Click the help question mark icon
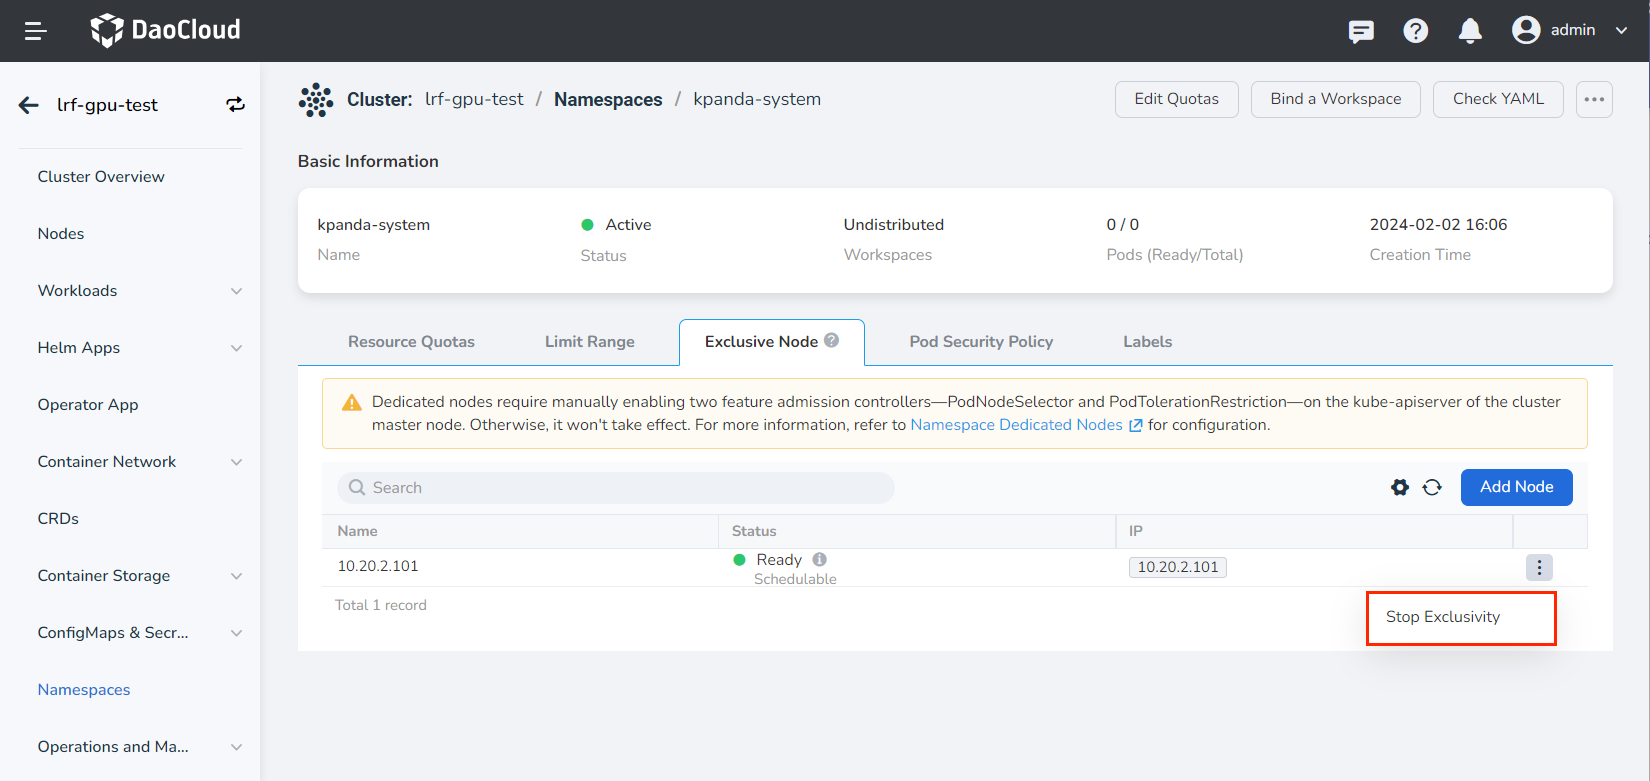Screen dimensions: 1650x781 point(1415,31)
